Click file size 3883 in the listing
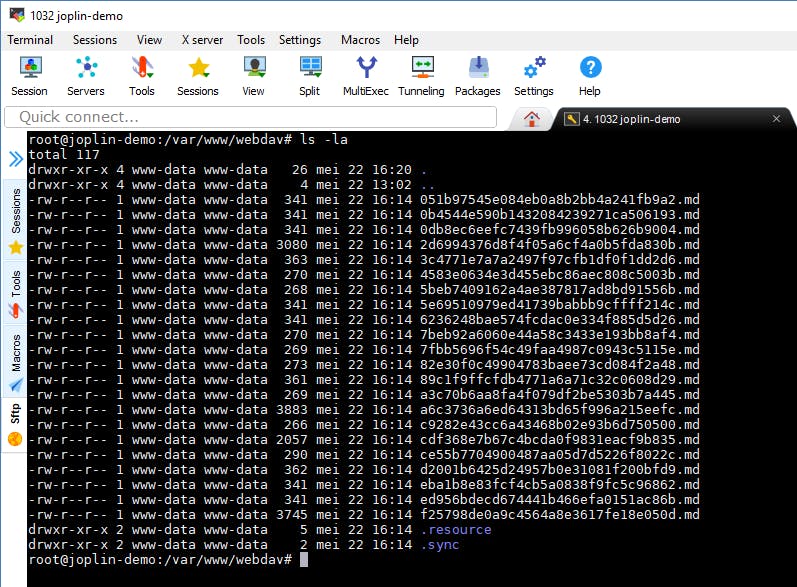 (292, 410)
